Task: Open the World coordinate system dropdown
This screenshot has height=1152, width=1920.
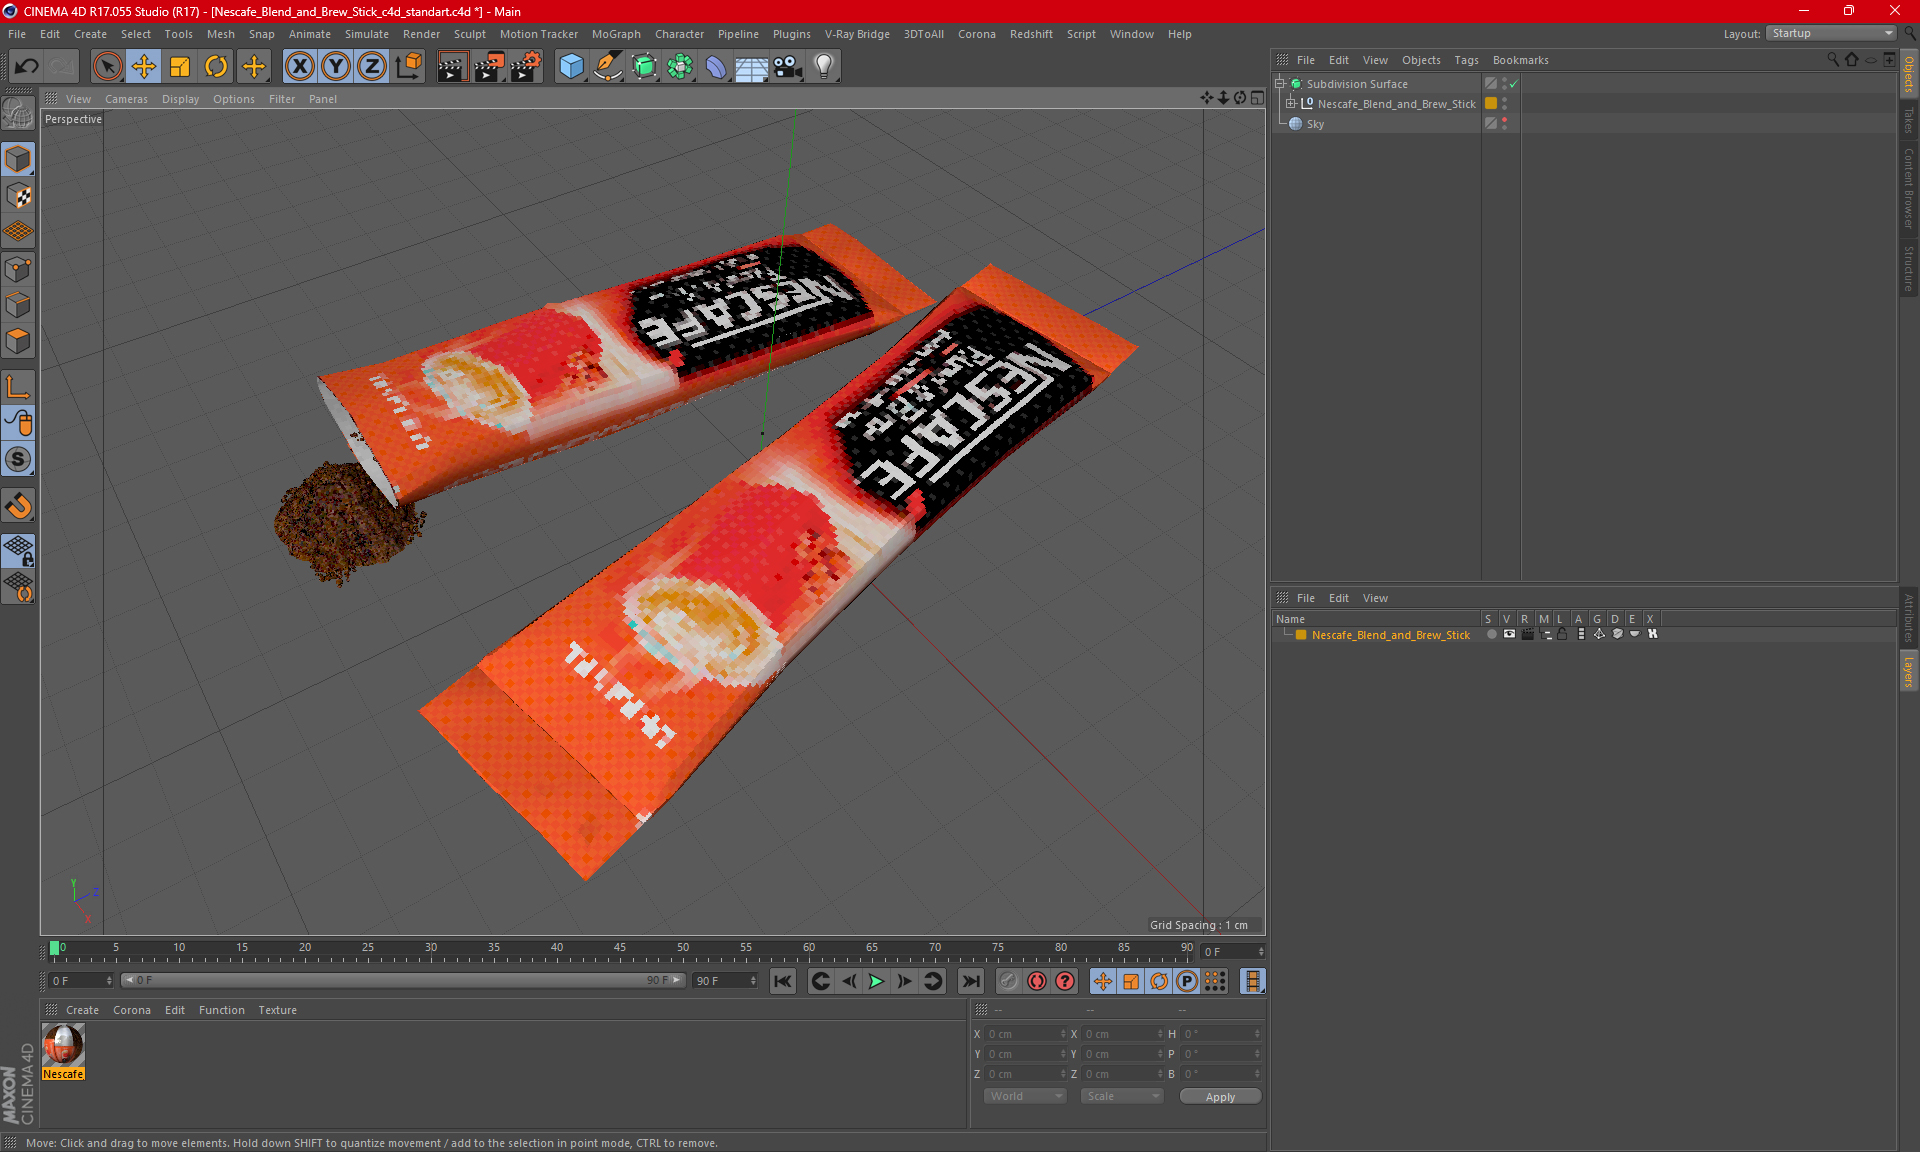Action: [1025, 1096]
